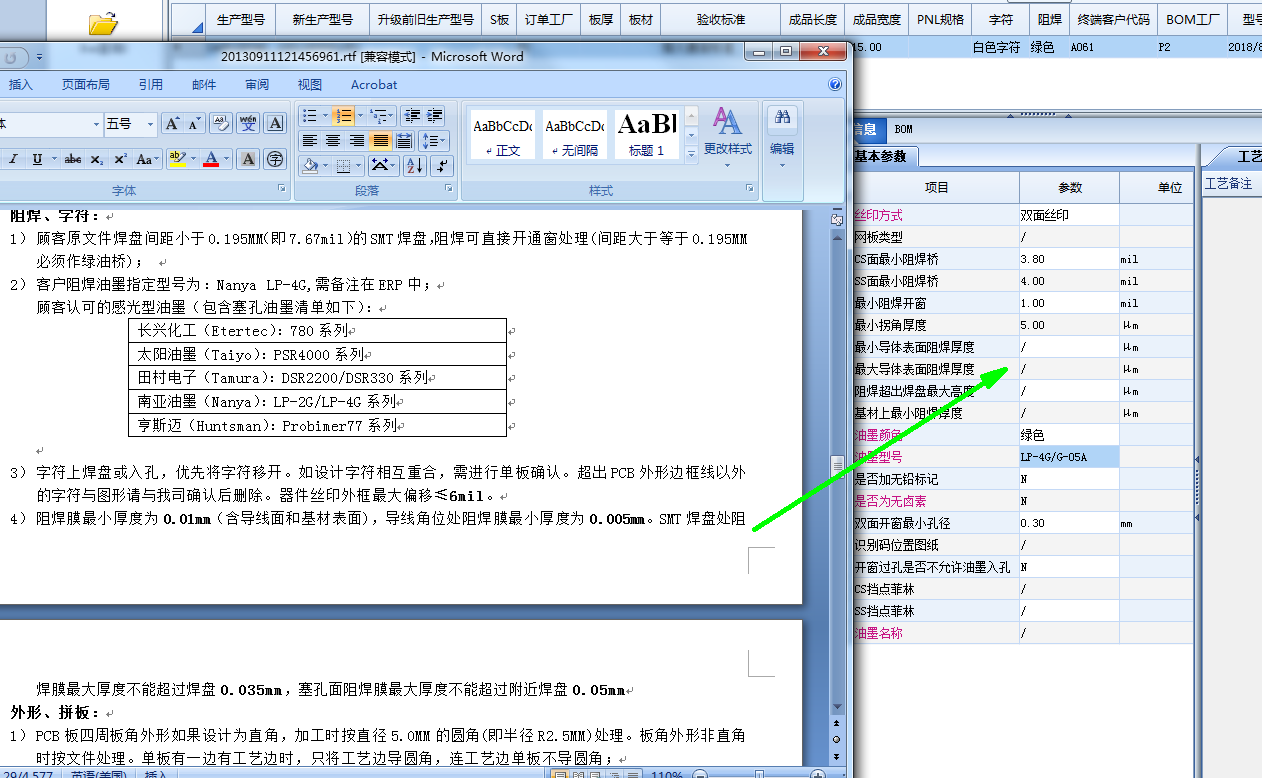
Task: Apply red font color
Action: (x=211, y=159)
